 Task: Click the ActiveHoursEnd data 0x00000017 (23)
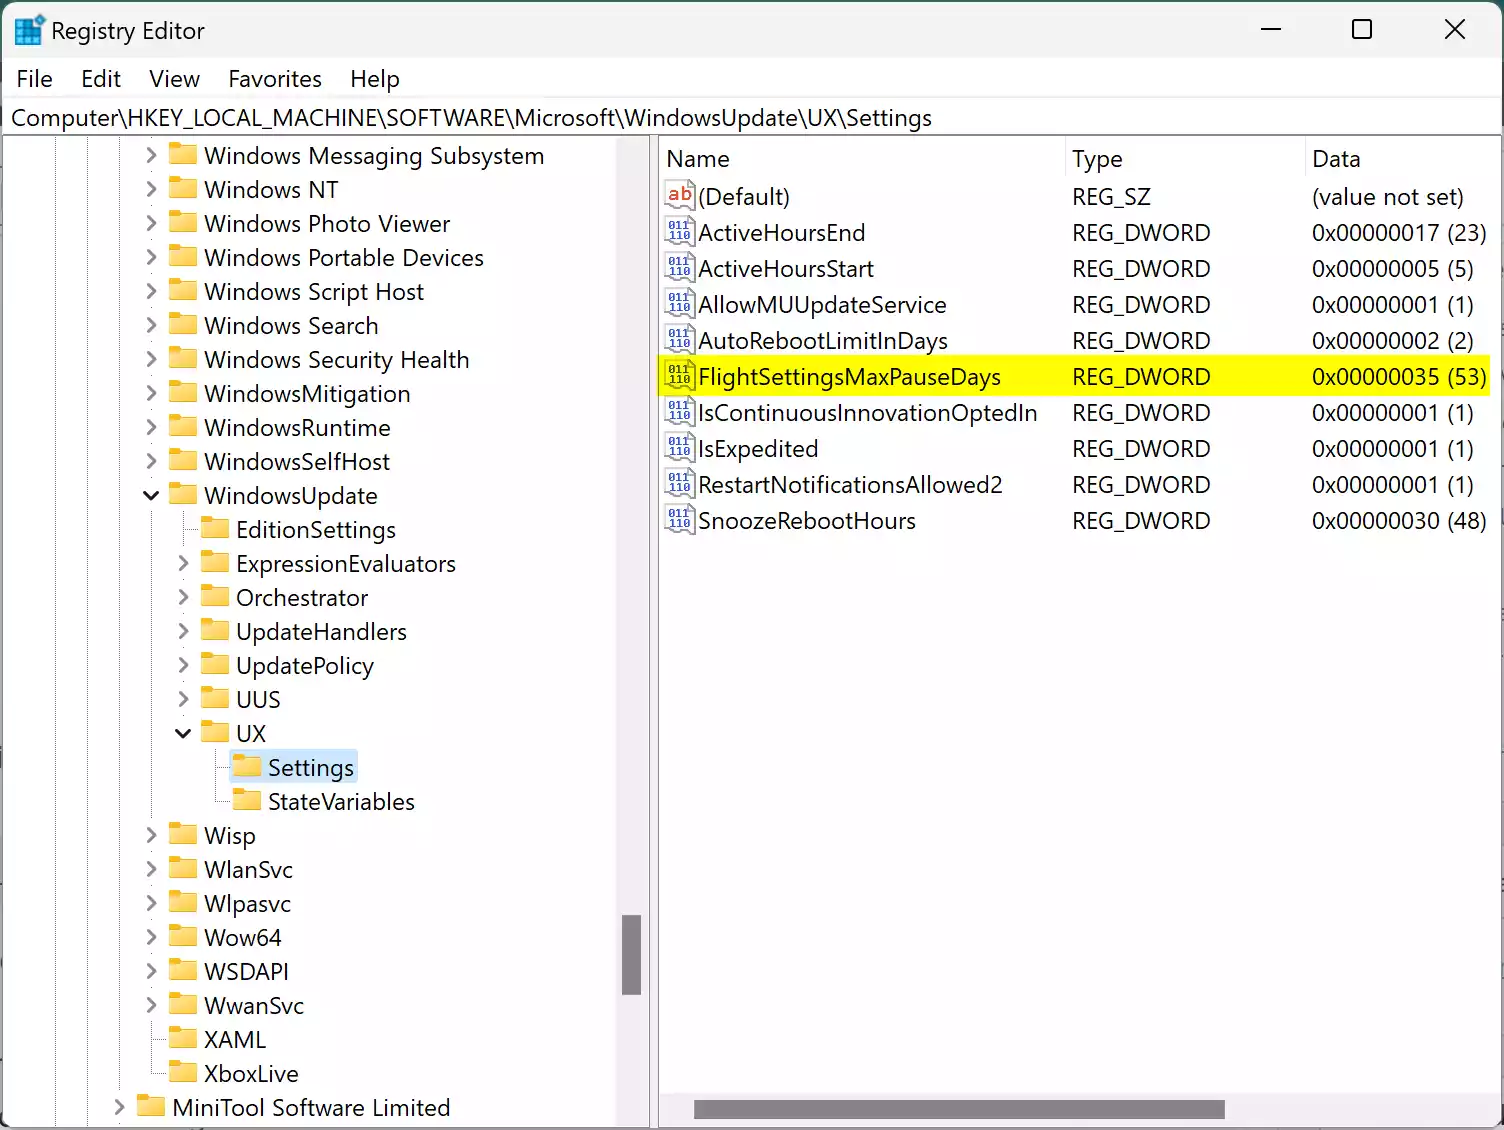tap(1399, 233)
